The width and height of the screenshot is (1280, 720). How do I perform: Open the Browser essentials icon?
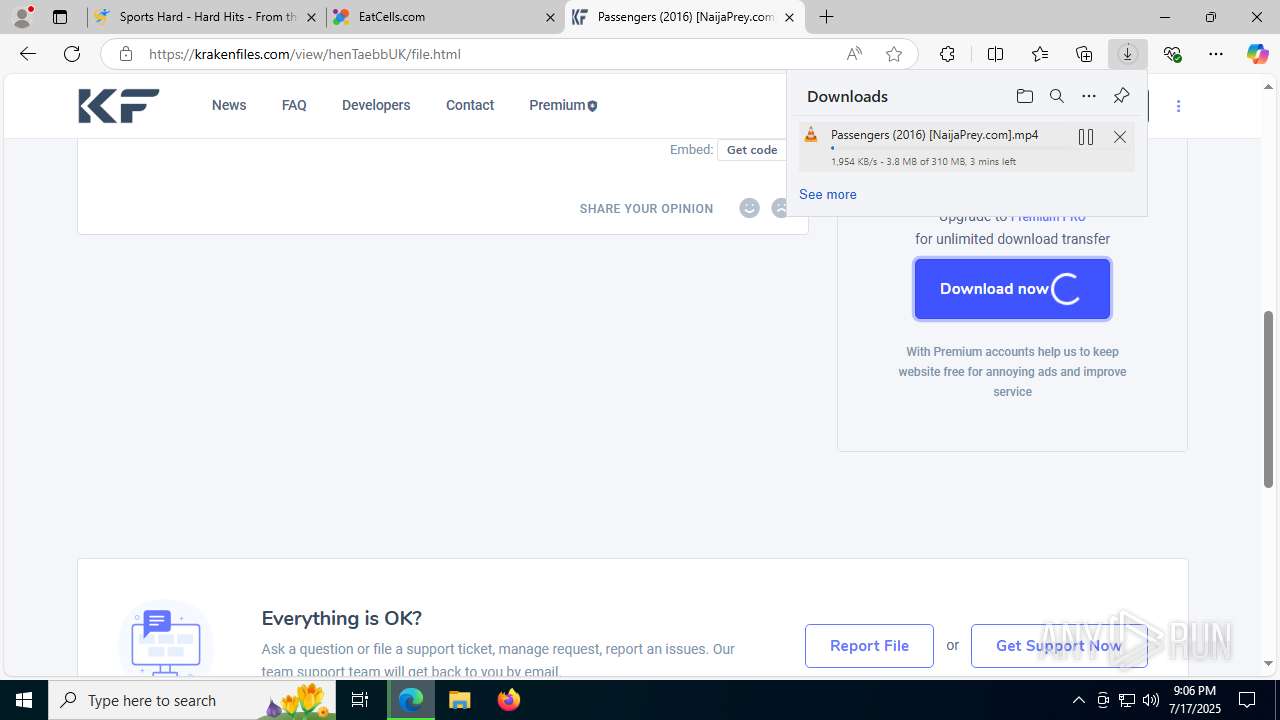[x=1172, y=54]
